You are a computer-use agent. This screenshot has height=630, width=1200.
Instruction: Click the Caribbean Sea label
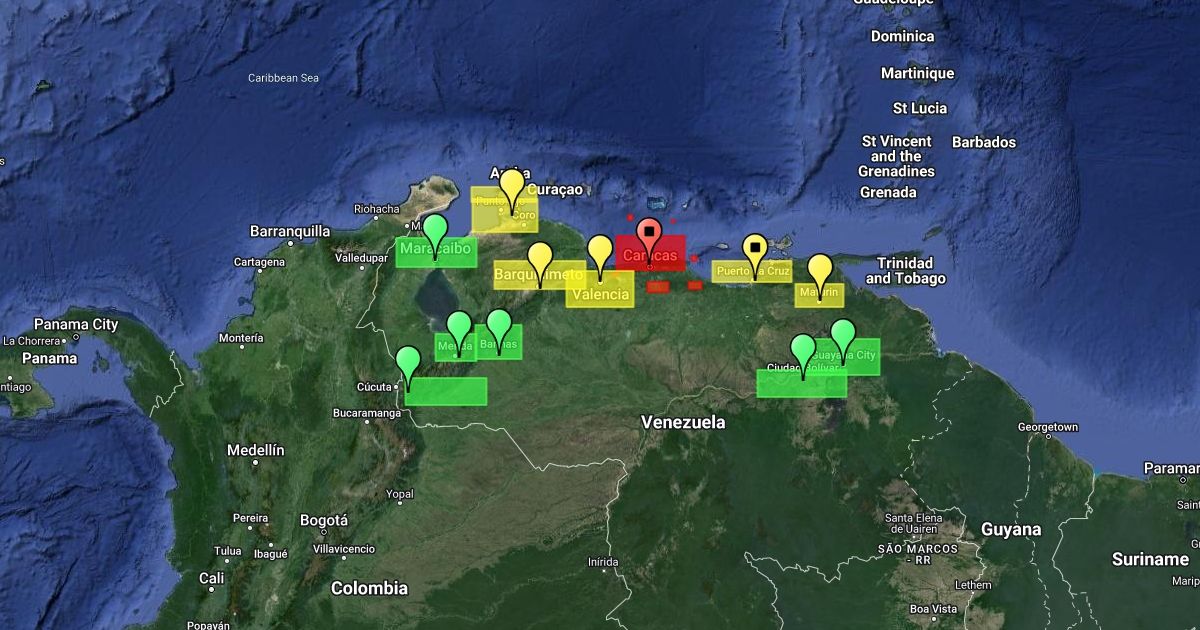(283, 78)
